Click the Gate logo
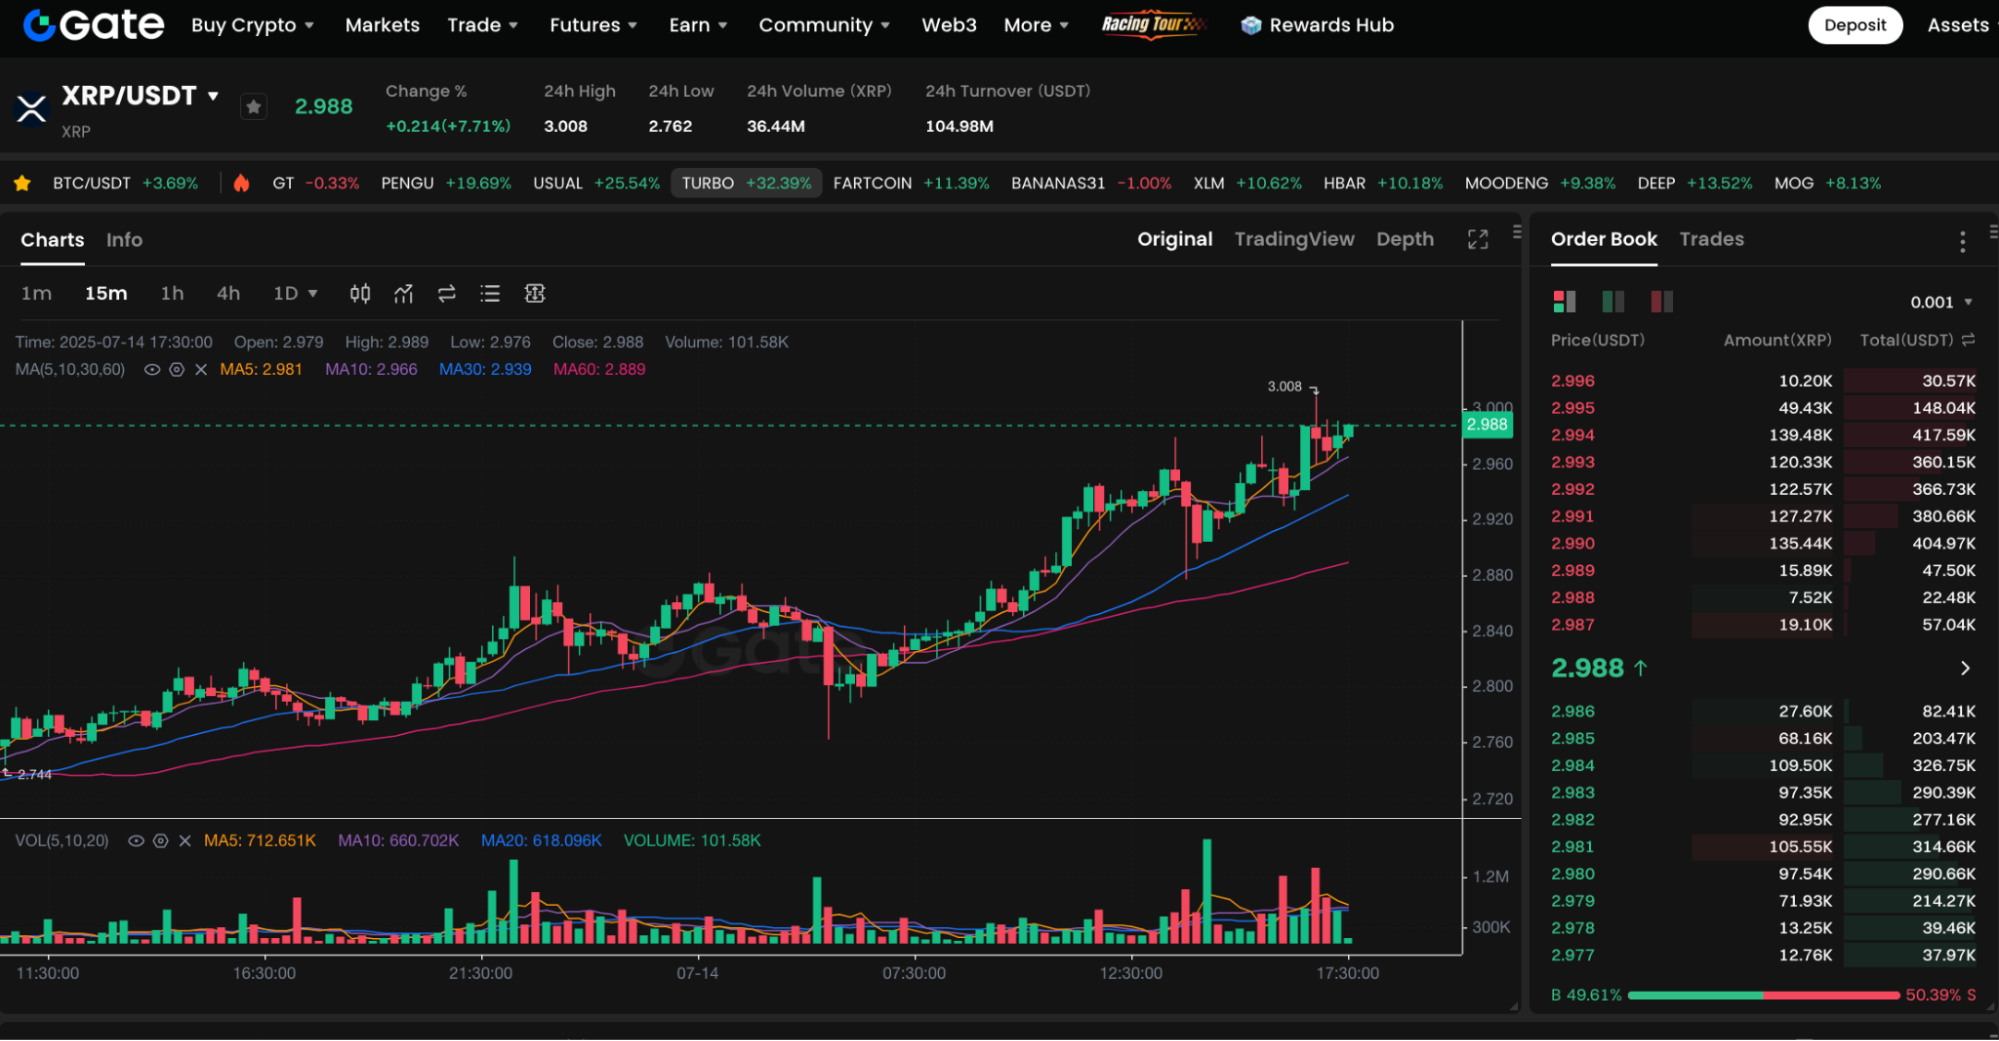Image resolution: width=1999 pixels, height=1041 pixels. pyautogui.click(x=93, y=25)
